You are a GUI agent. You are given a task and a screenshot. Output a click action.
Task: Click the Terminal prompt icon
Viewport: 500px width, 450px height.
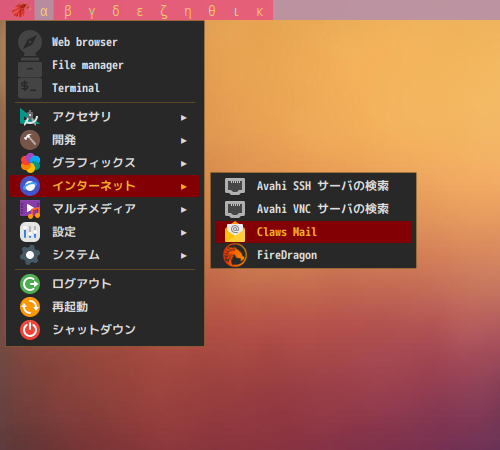(30, 88)
